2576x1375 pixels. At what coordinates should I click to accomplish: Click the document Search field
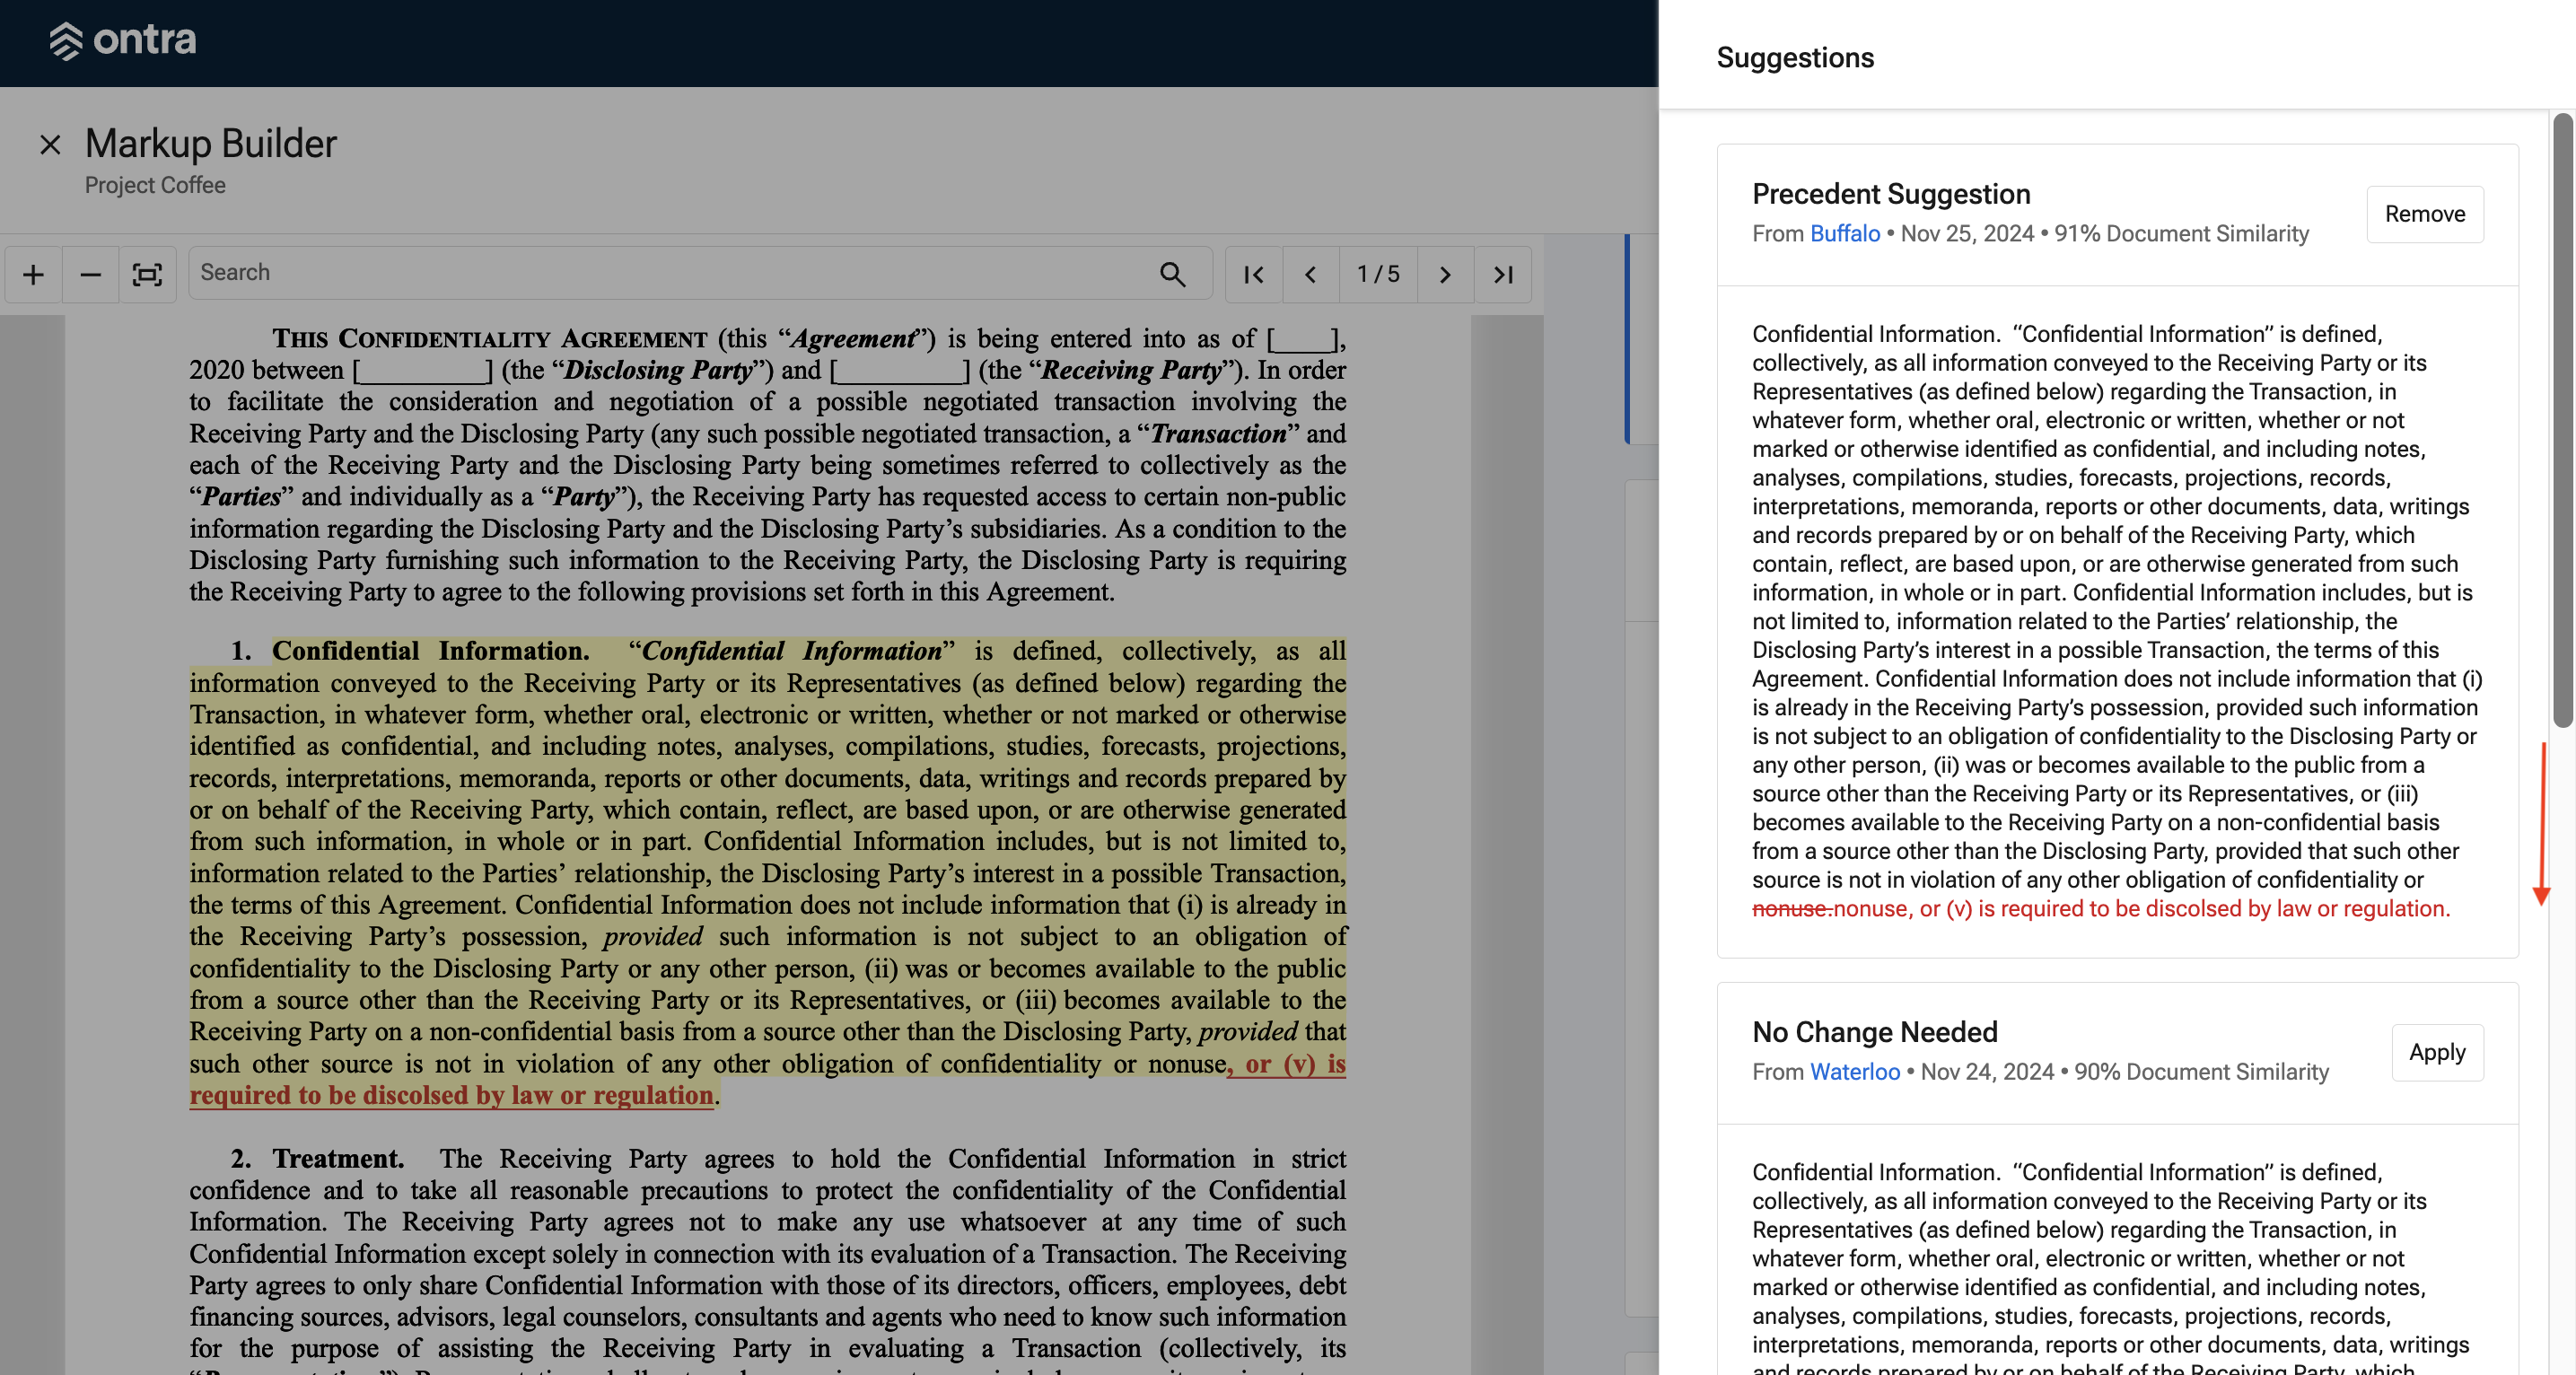tap(700, 273)
